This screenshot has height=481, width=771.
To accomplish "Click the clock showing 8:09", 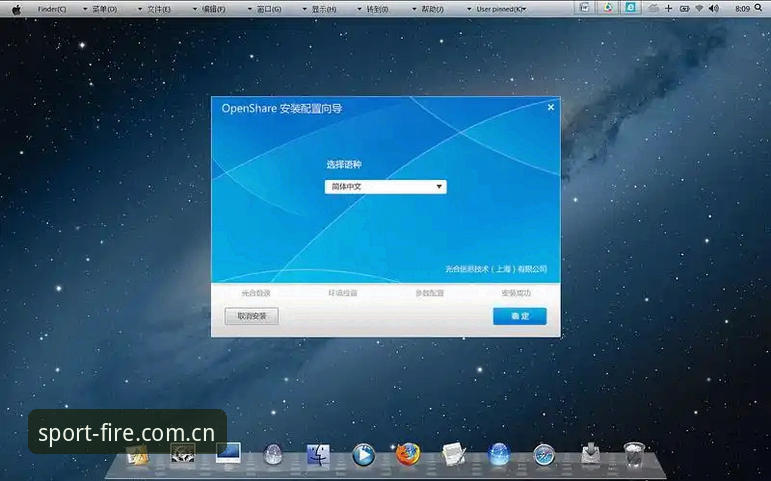I will point(742,9).
